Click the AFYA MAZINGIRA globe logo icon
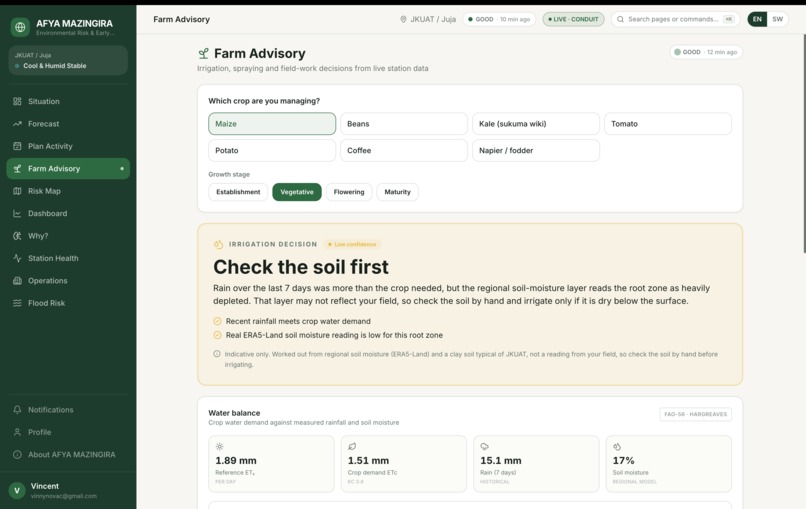 pos(20,27)
